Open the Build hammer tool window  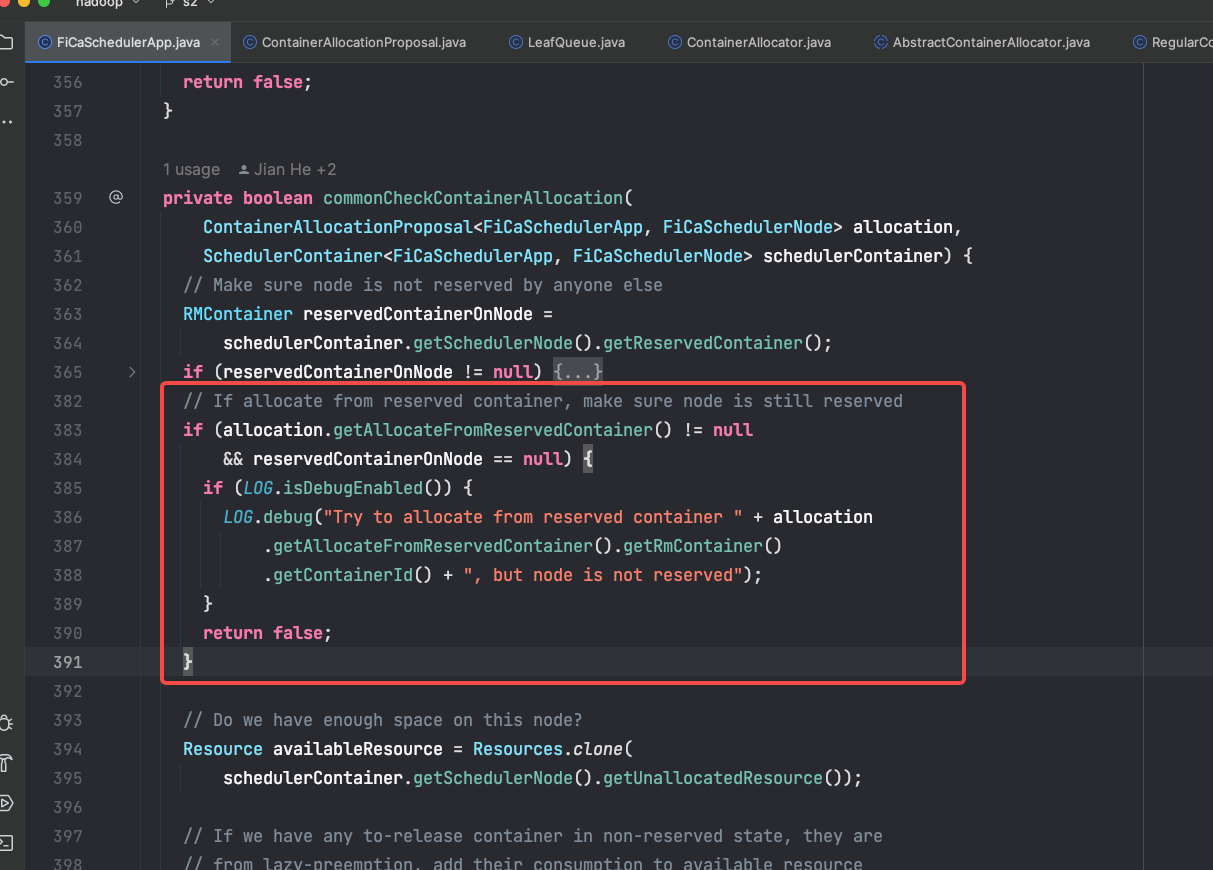[6, 763]
